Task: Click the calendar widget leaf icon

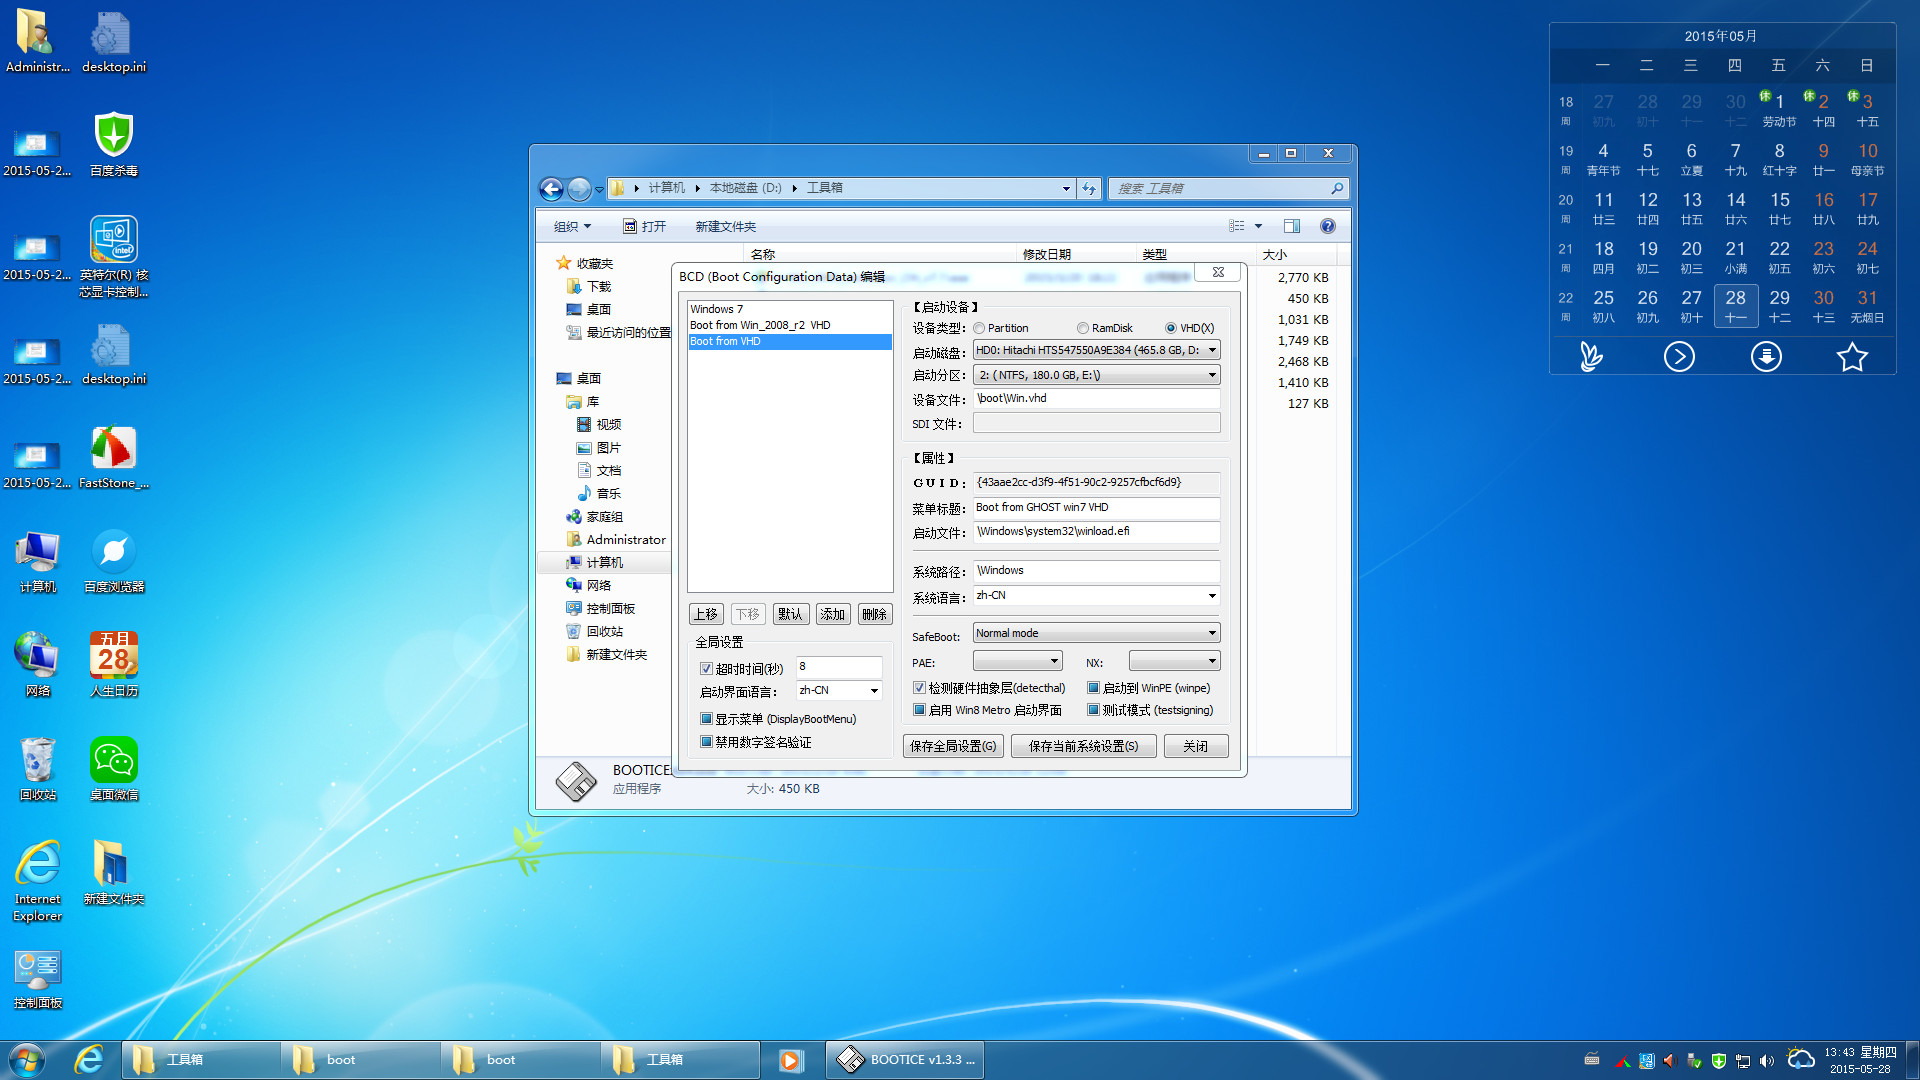Action: click(1592, 357)
